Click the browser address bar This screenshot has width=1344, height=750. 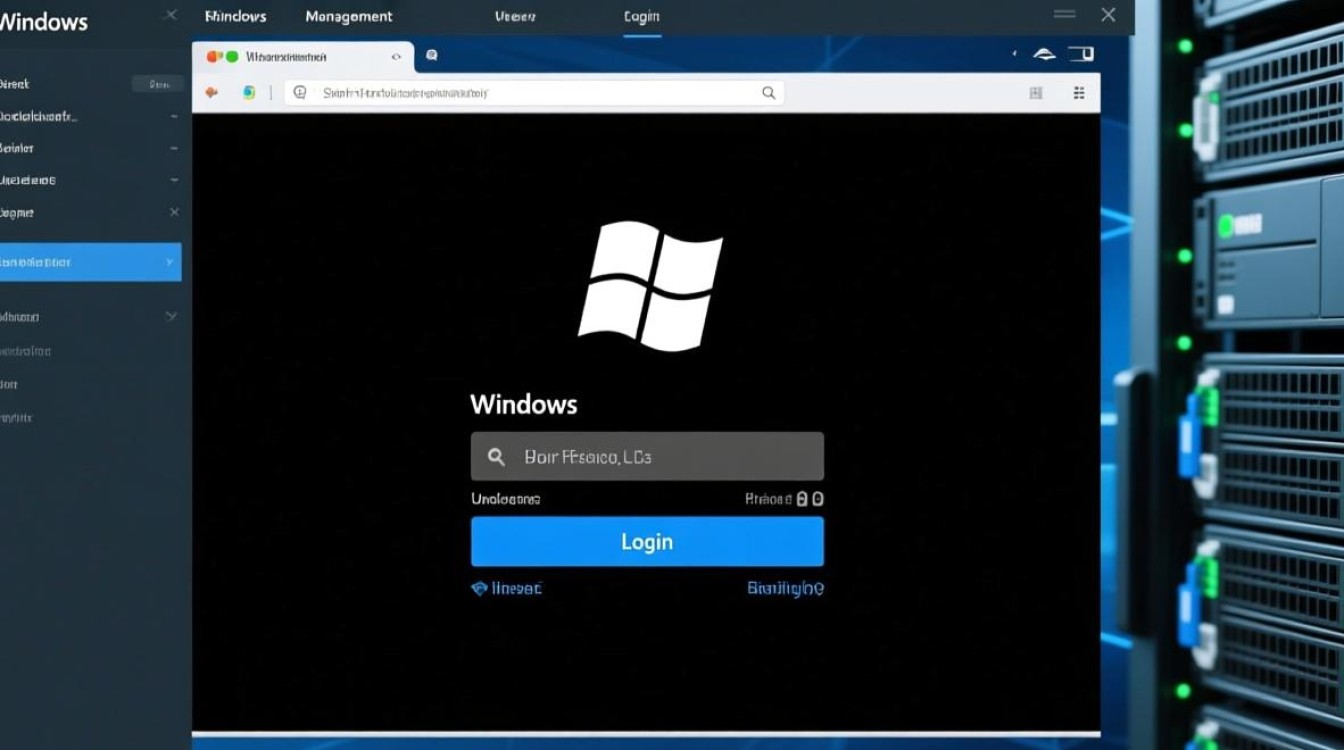pos(530,93)
